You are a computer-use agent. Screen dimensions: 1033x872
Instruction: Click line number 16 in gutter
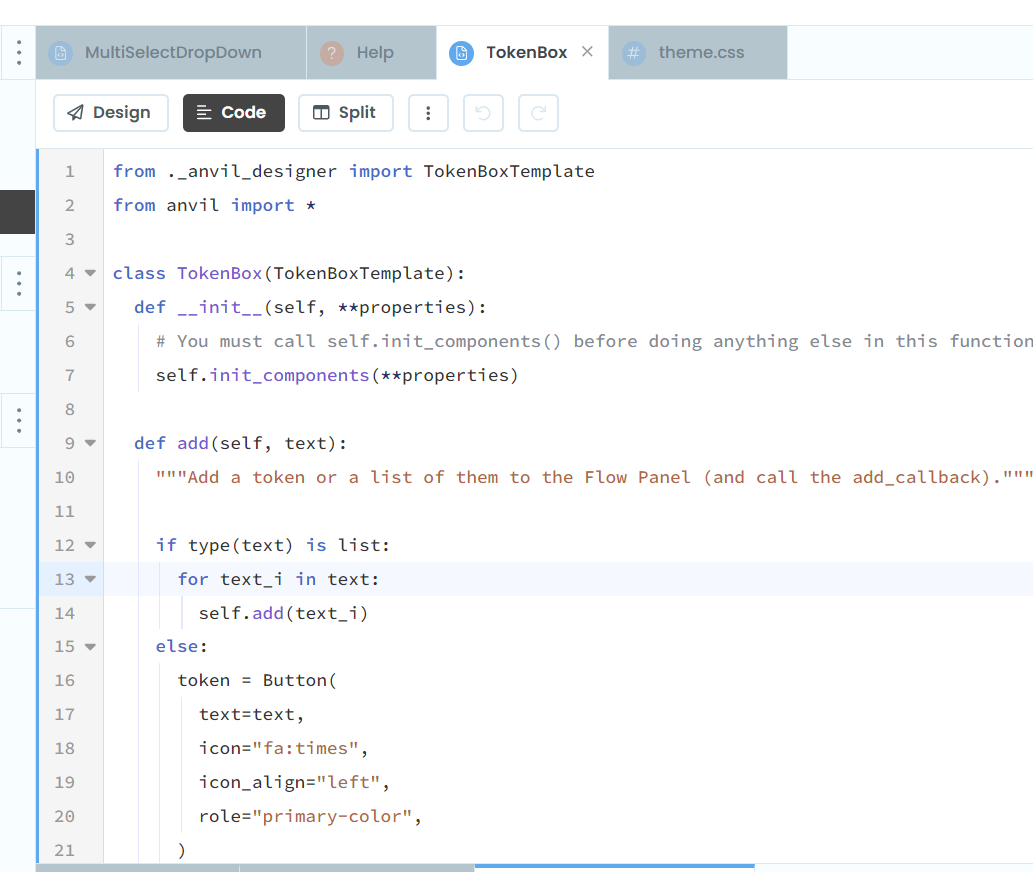[x=65, y=681]
